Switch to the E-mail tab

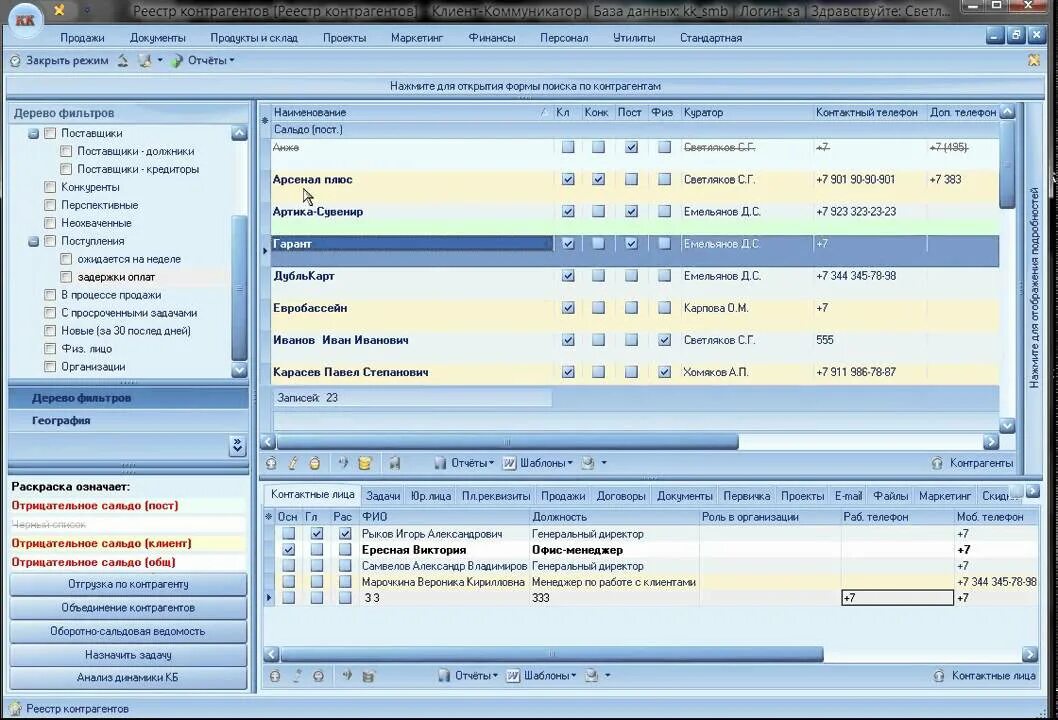(848, 496)
